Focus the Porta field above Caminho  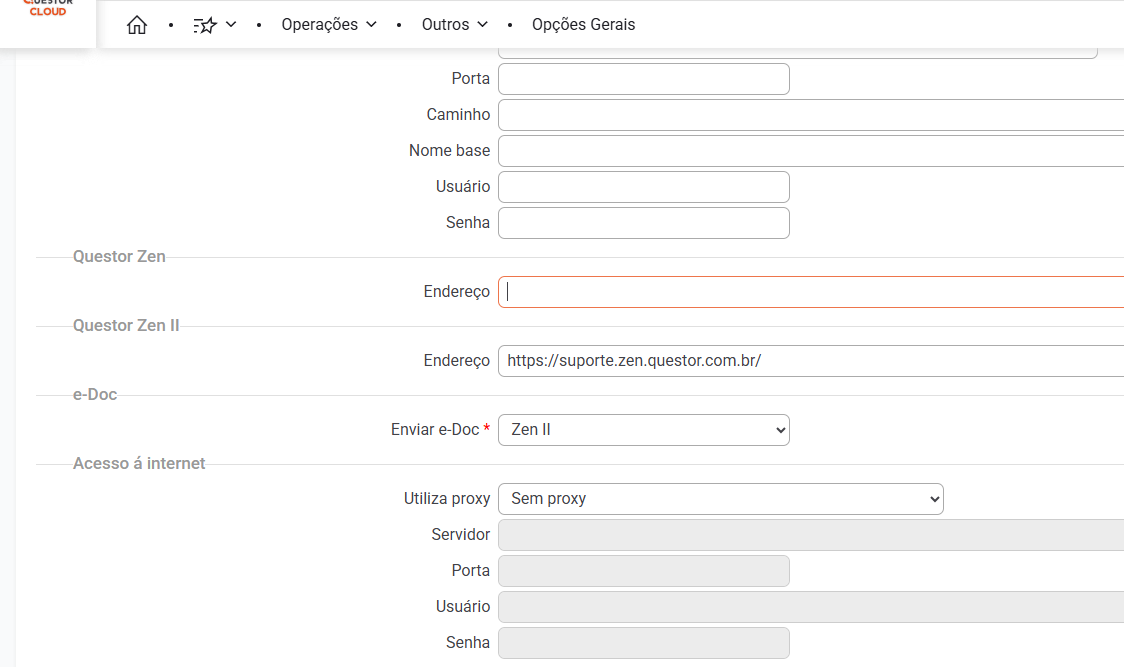(644, 79)
